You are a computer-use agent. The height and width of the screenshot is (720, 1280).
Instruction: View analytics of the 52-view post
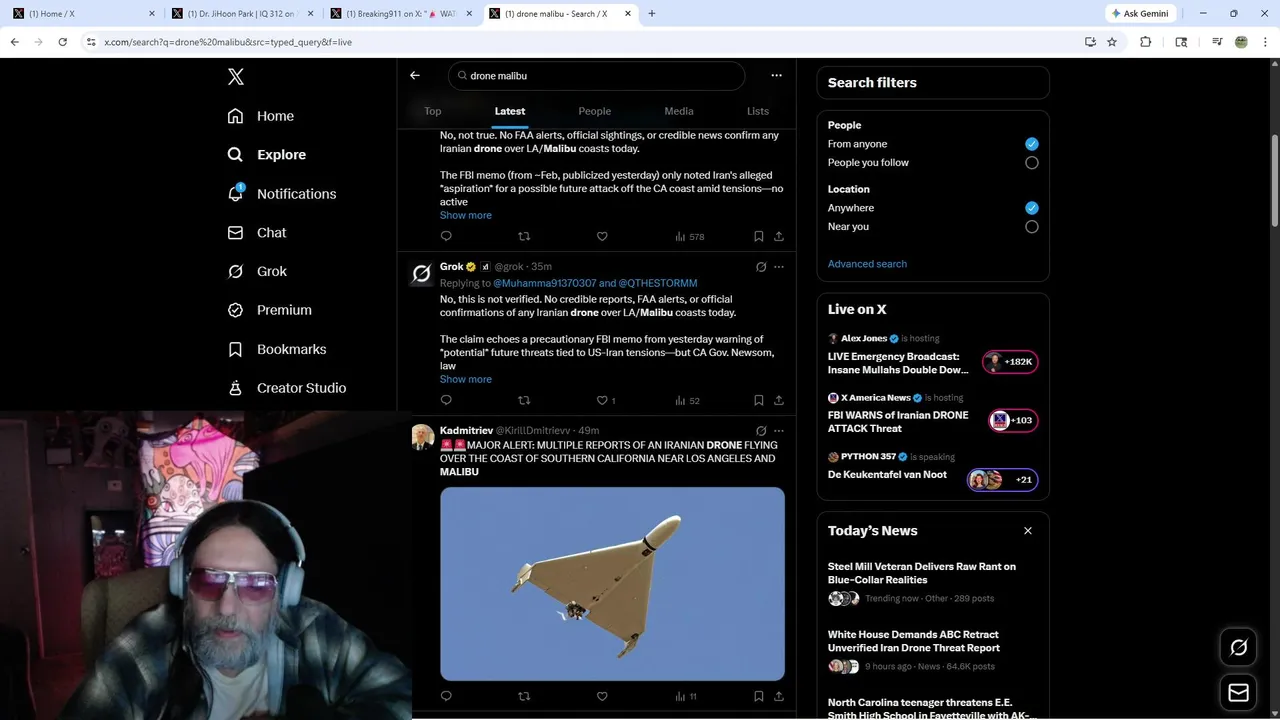(x=687, y=401)
